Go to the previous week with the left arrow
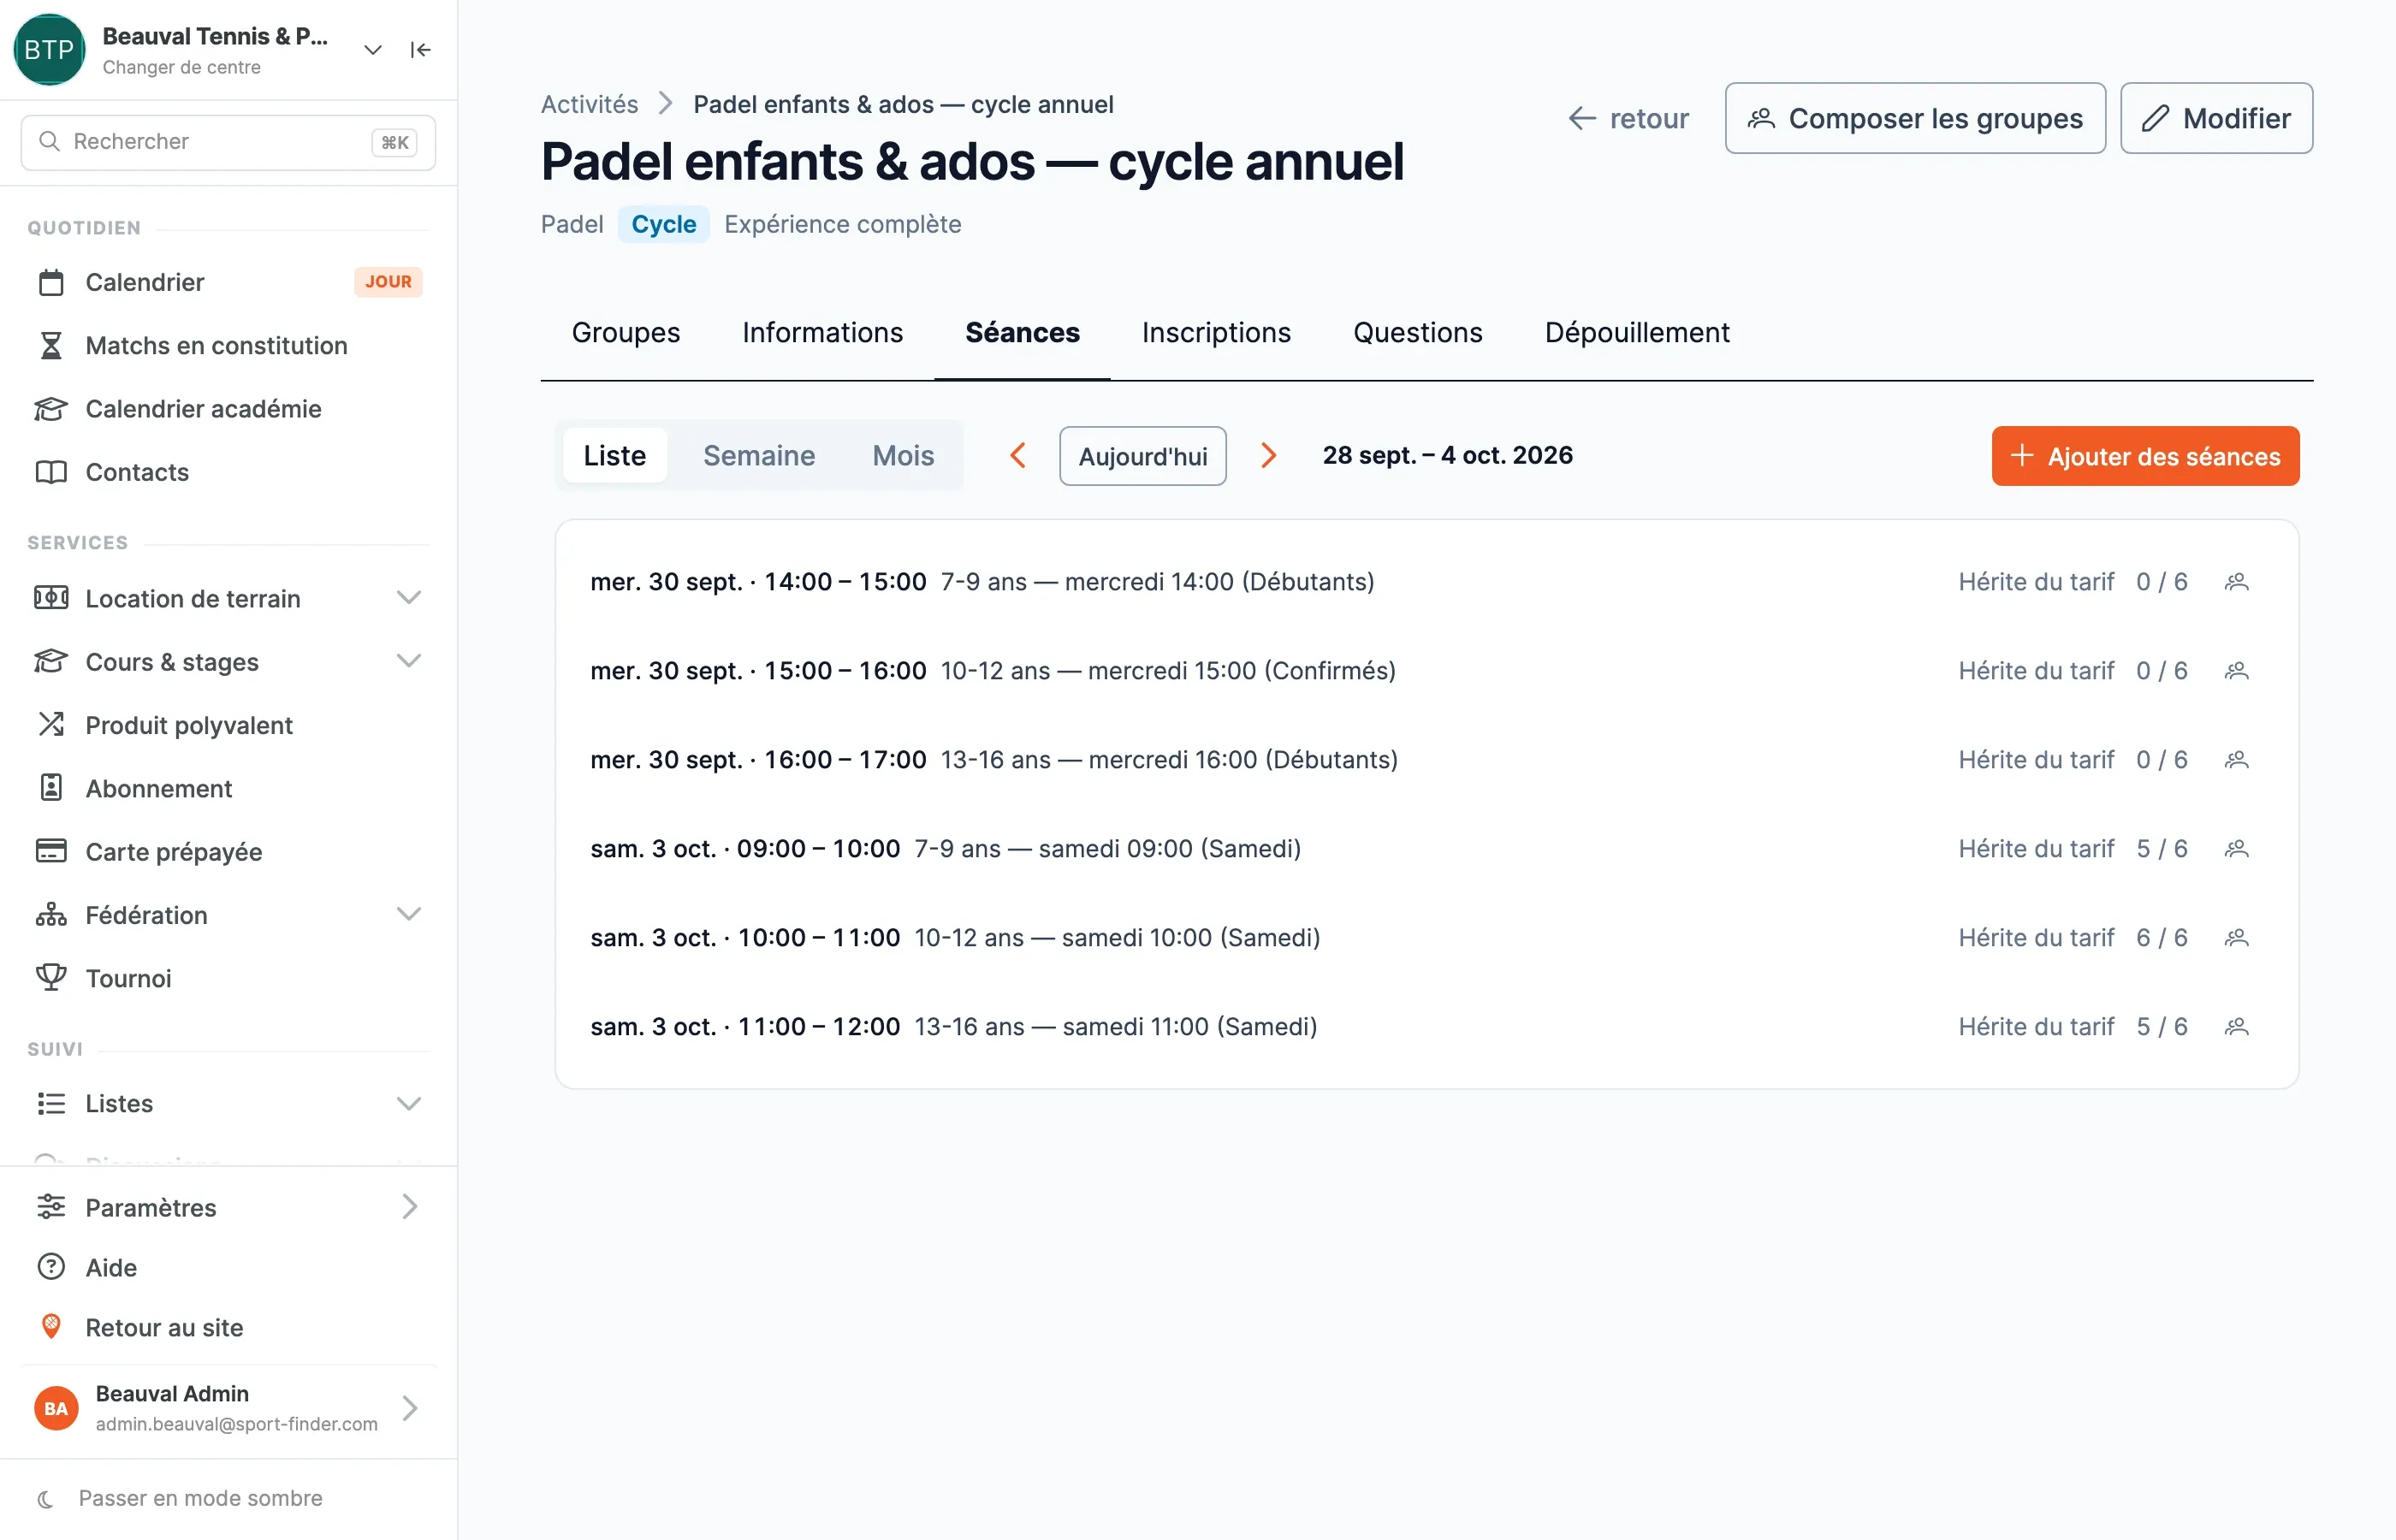Image resolution: width=2396 pixels, height=1540 pixels. (1018, 456)
